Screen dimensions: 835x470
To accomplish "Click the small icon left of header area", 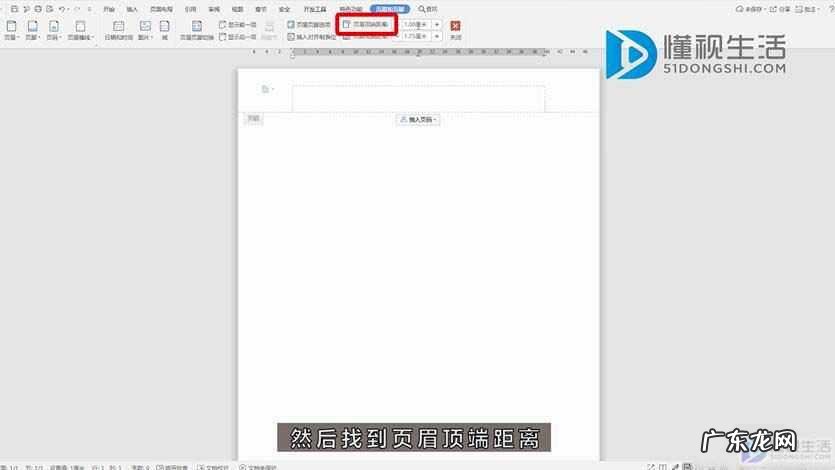I will [265, 89].
